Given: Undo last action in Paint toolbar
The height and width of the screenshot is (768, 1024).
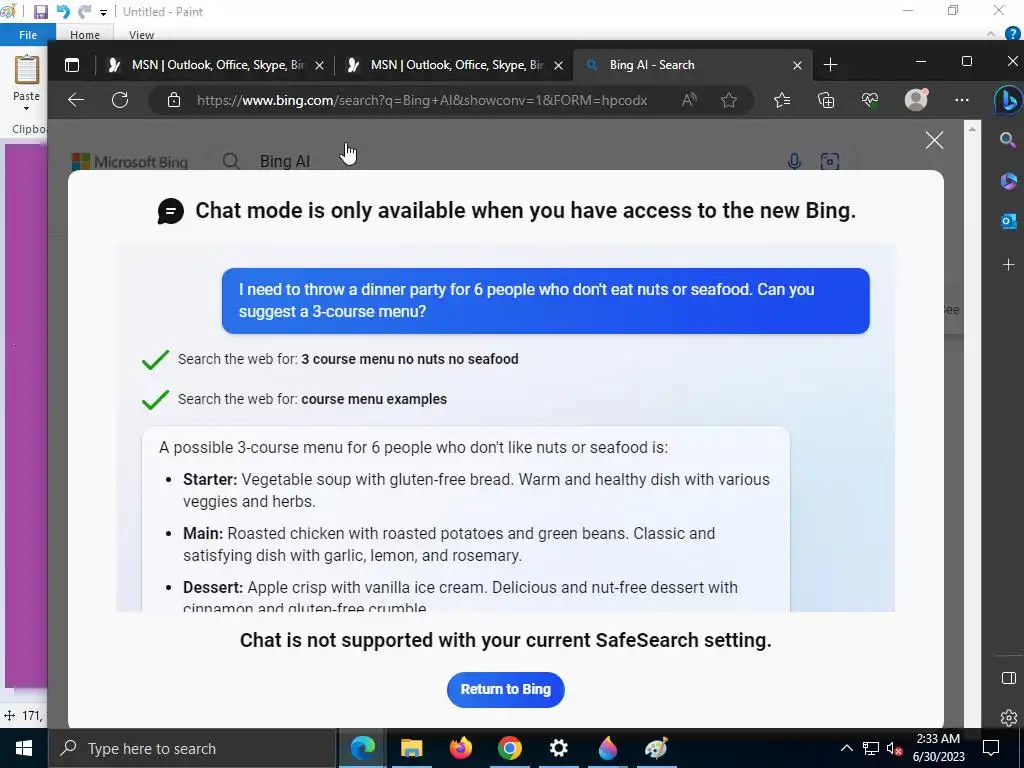Looking at the screenshot, I should [63, 12].
